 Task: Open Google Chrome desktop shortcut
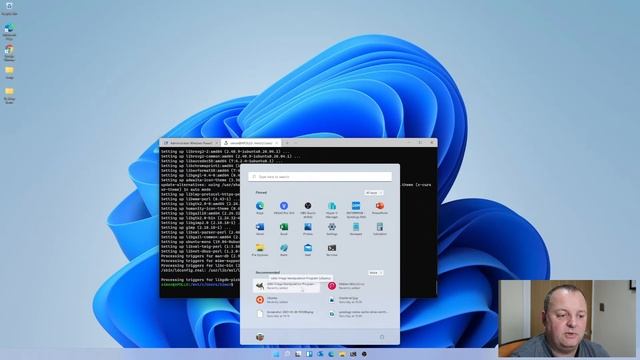point(9,53)
